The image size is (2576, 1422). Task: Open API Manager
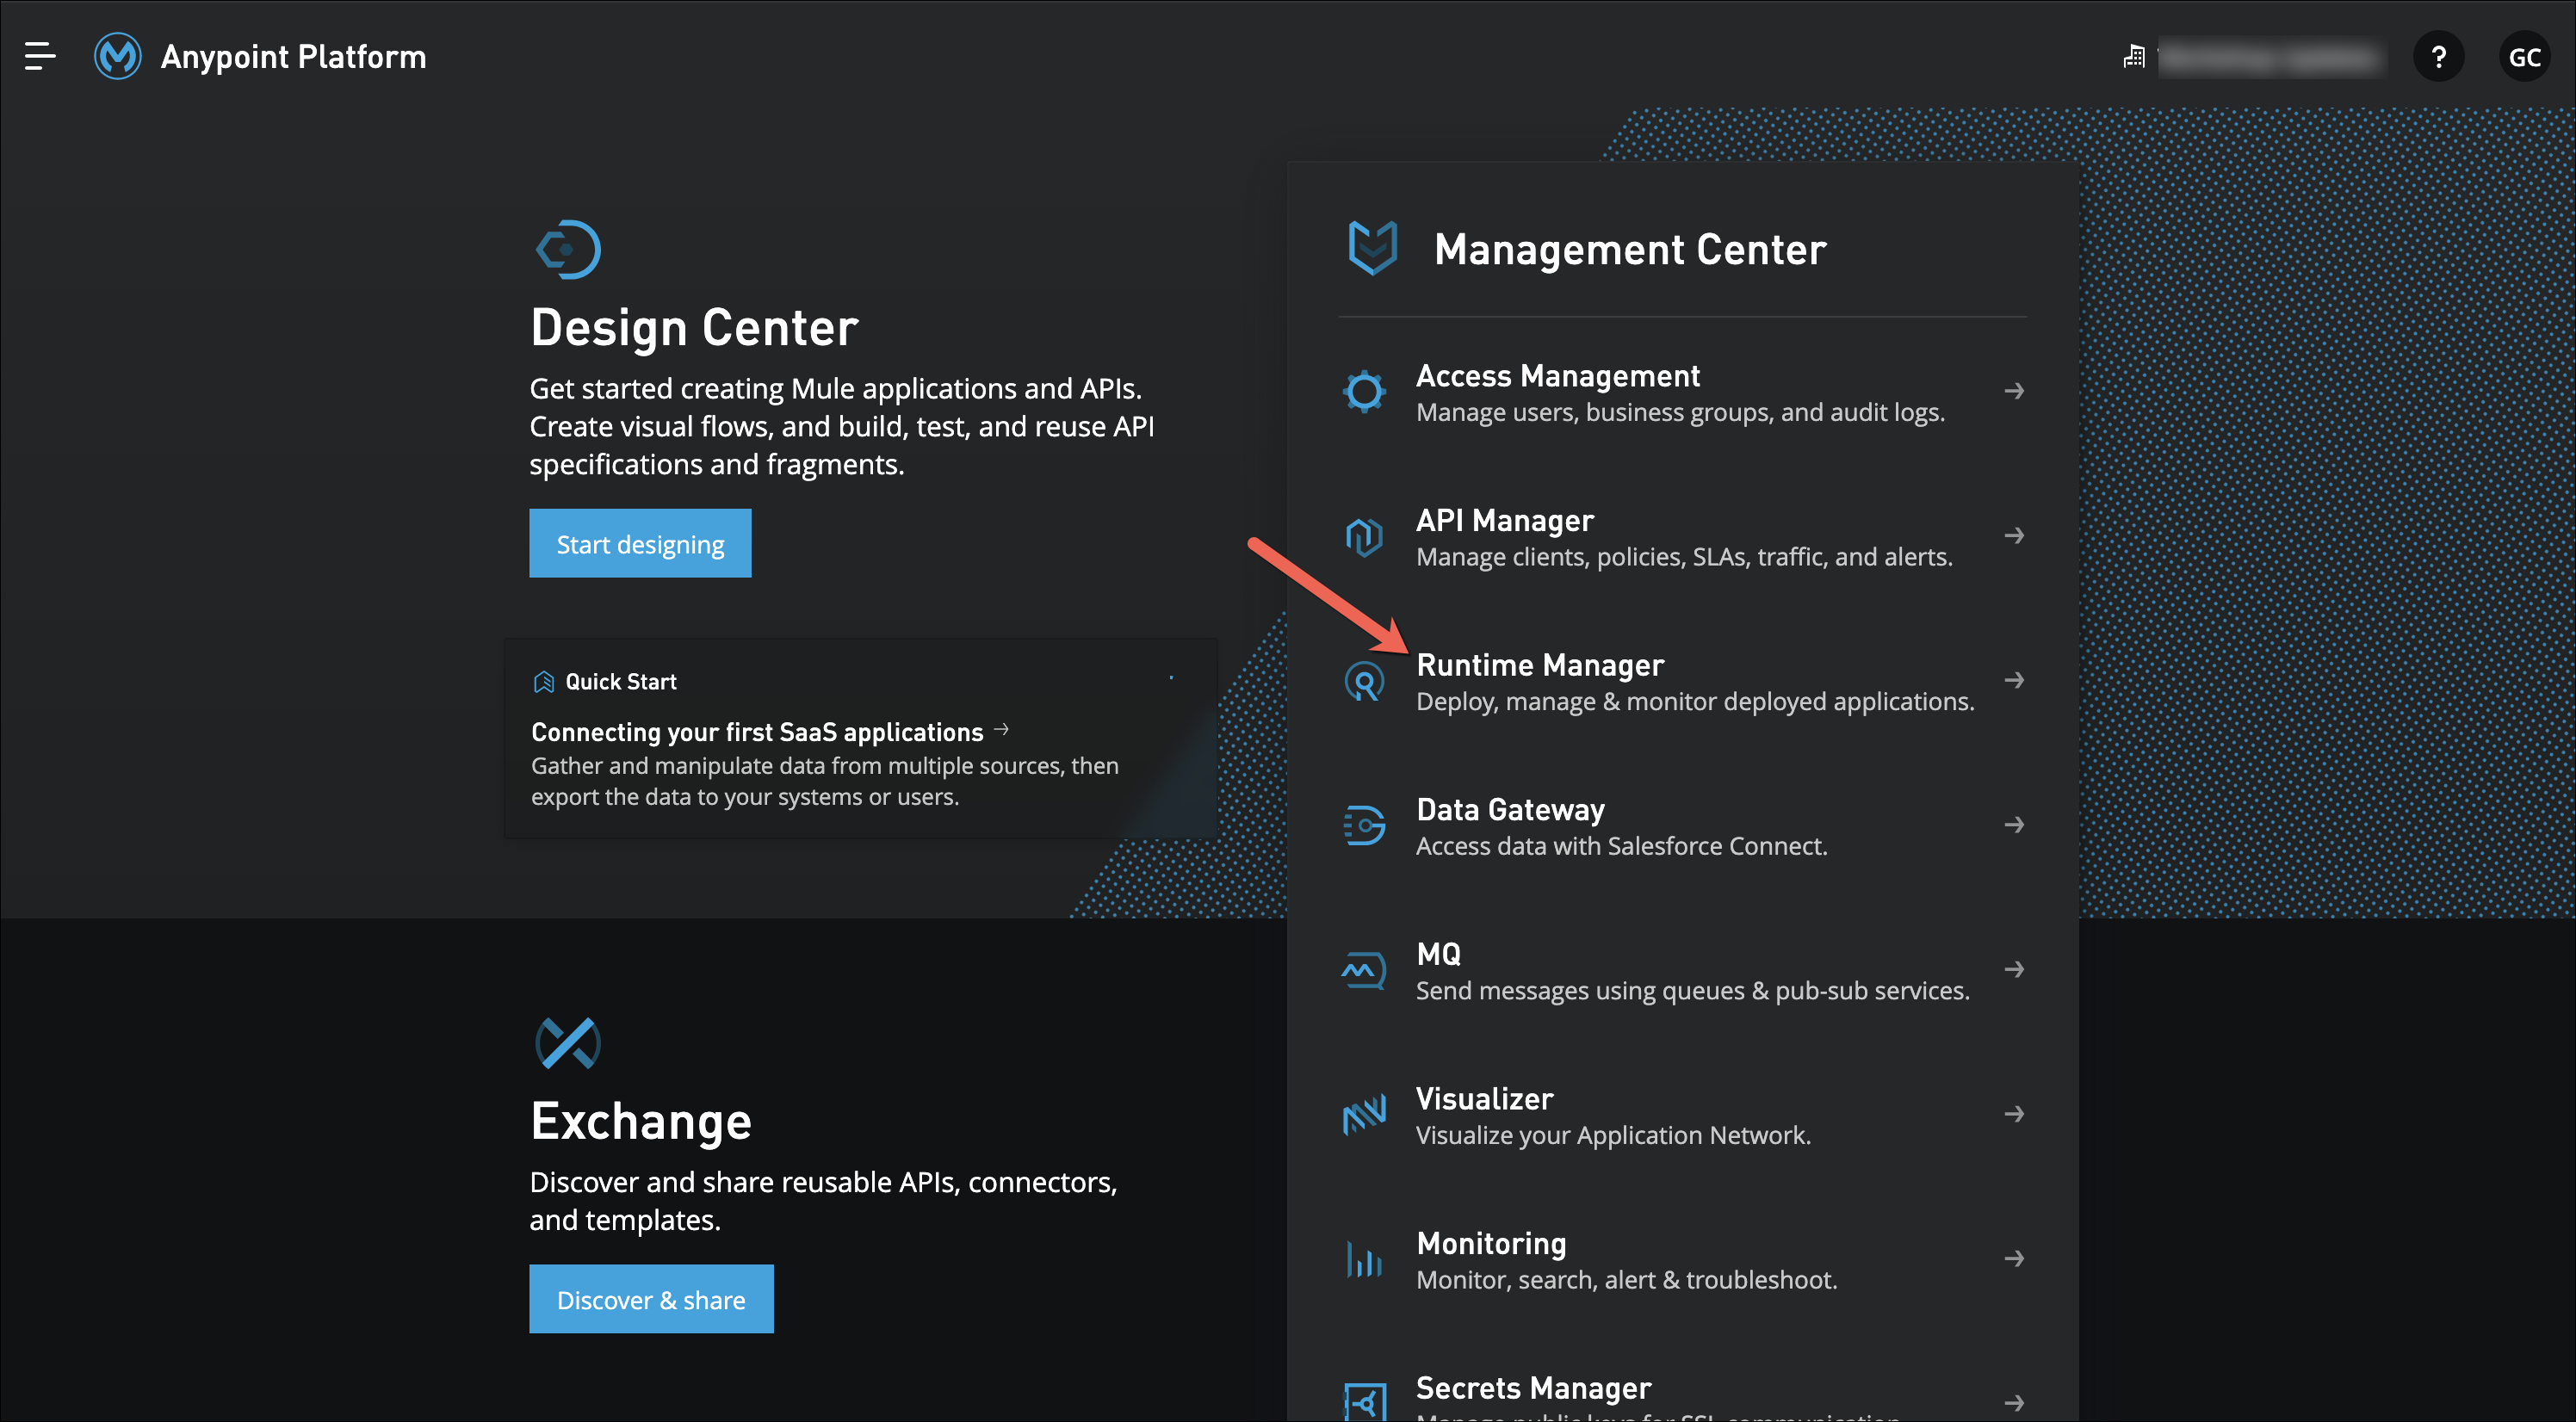pos(1505,521)
